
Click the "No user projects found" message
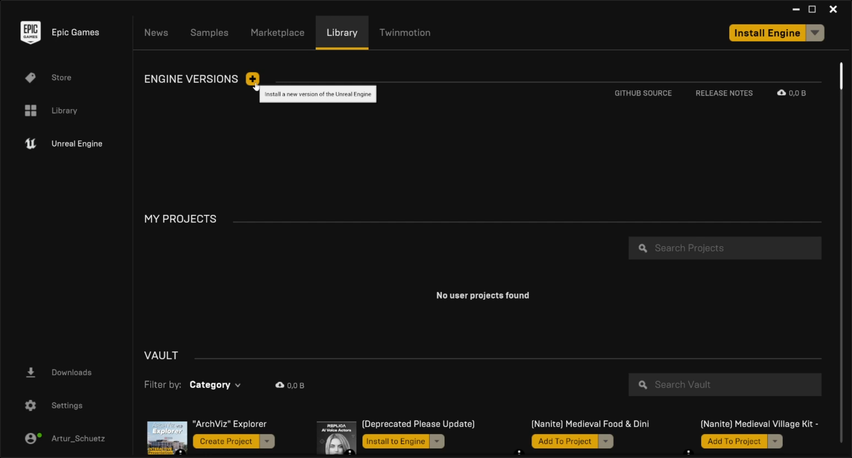[483, 296]
